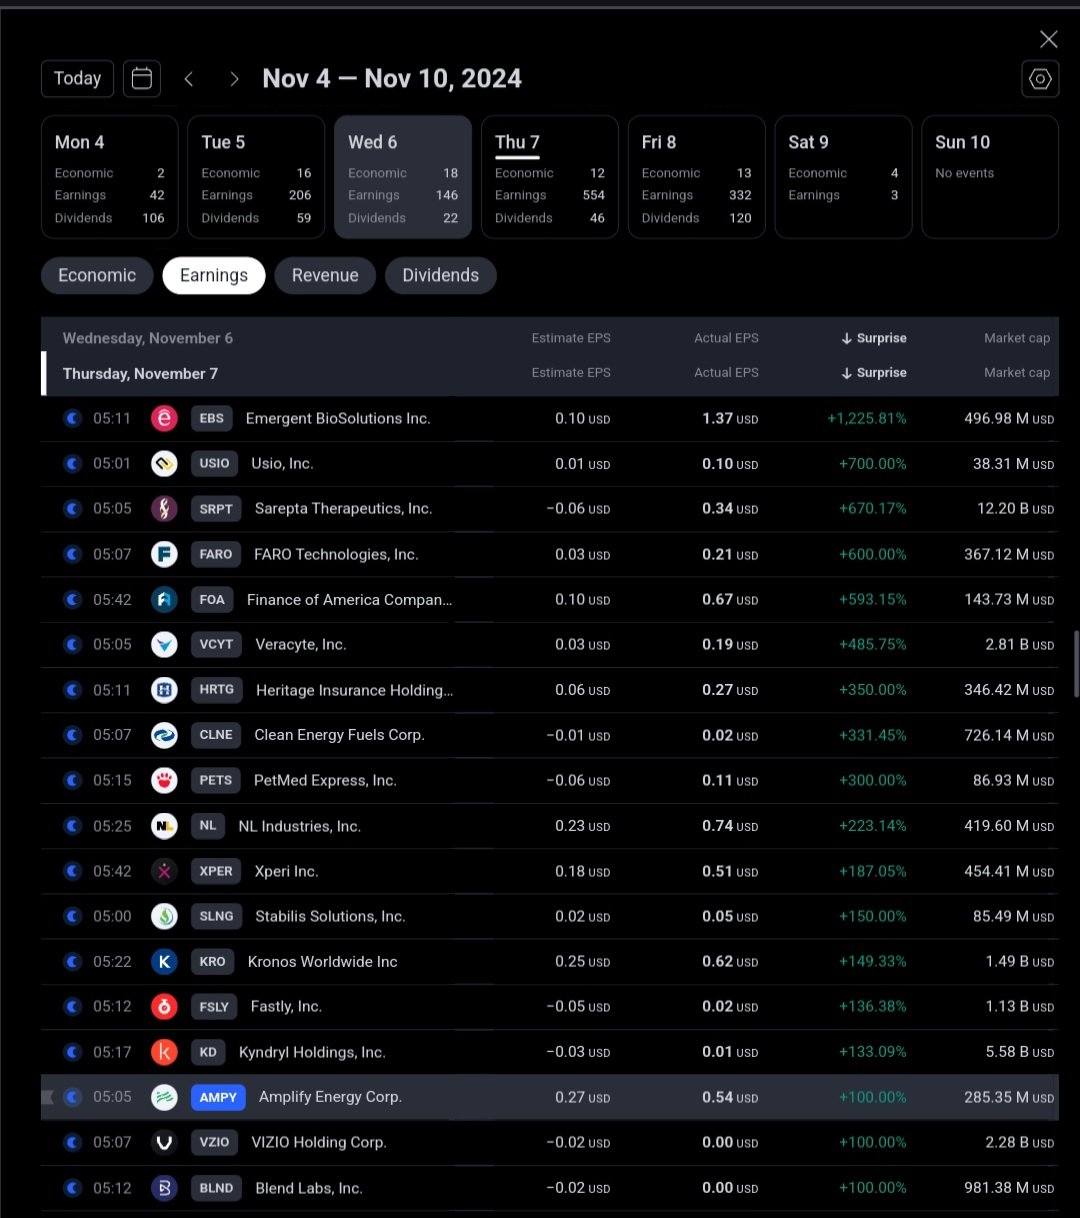Click after-hours moon icon in USIO row
Screen dimensions: 1080x1218
coord(72,464)
